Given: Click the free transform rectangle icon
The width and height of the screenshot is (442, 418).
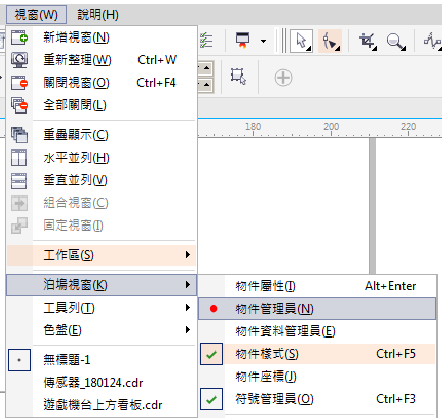Looking at the screenshot, I should click(238, 76).
